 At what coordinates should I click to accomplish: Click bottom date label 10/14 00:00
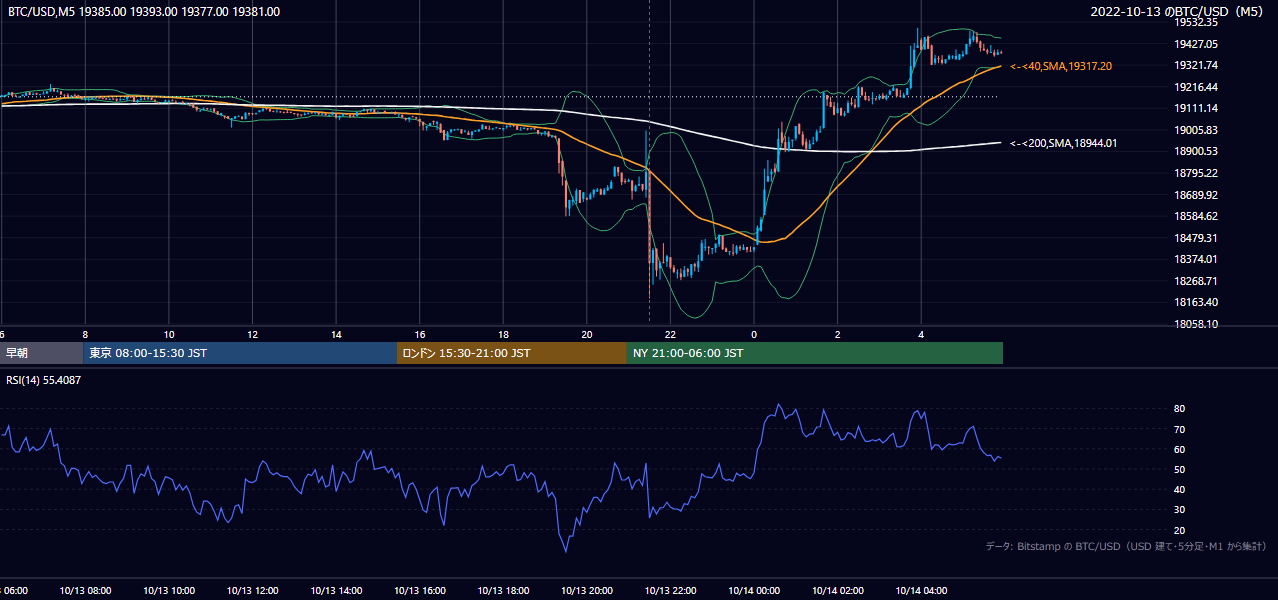pos(754,591)
